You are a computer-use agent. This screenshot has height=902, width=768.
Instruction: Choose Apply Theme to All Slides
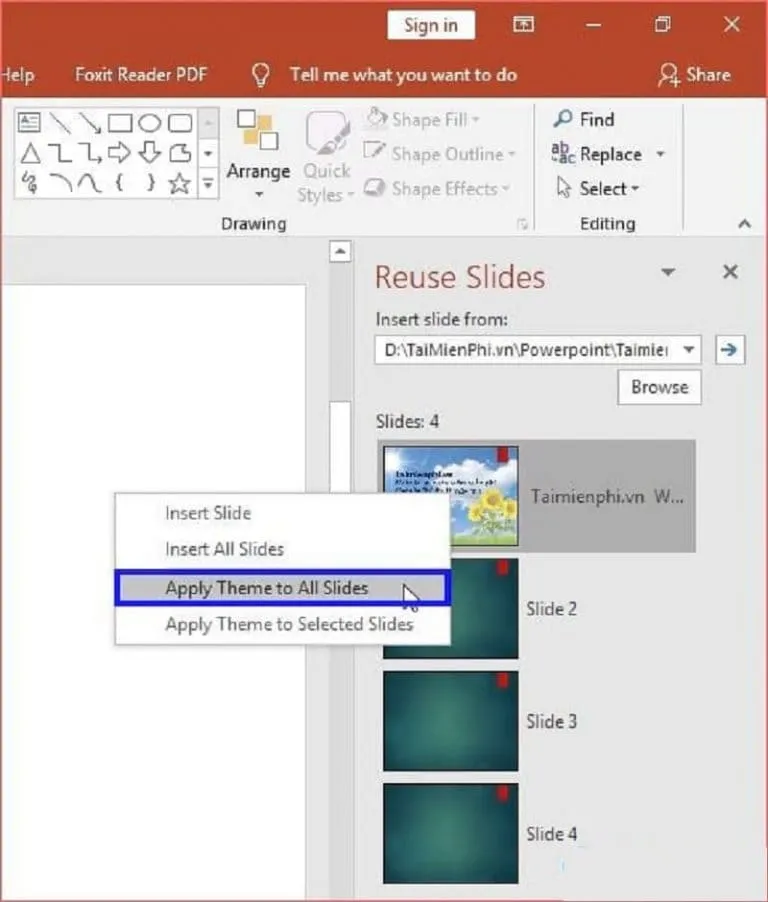click(x=282, y=587)
